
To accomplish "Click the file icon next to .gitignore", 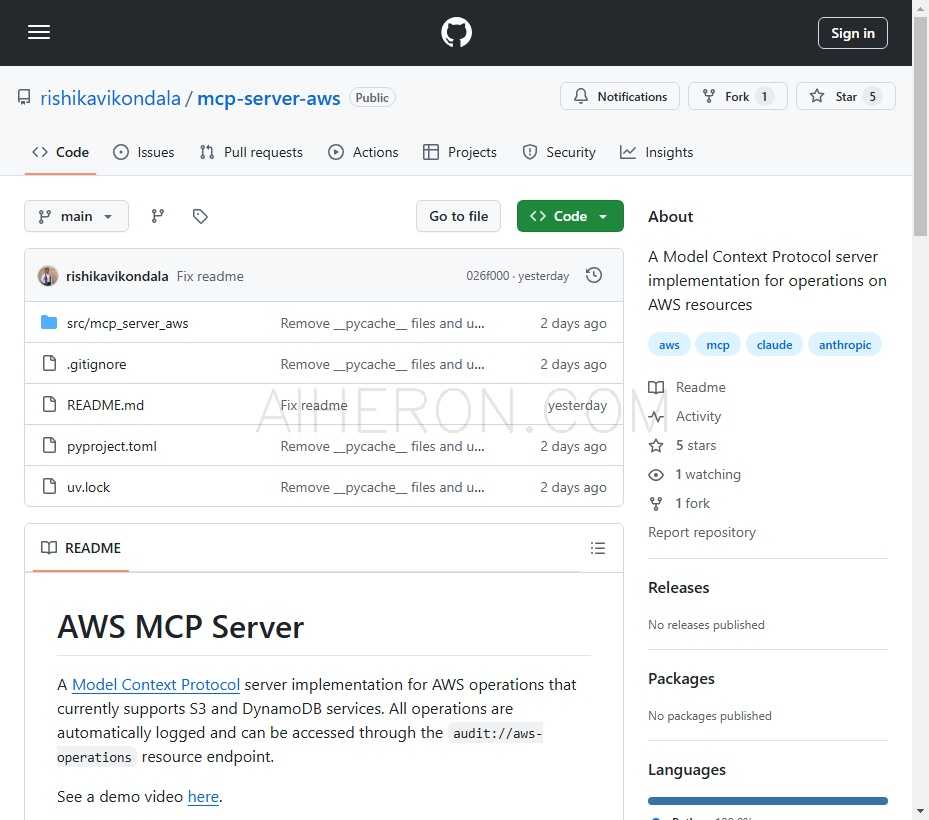I will (50, 363).
